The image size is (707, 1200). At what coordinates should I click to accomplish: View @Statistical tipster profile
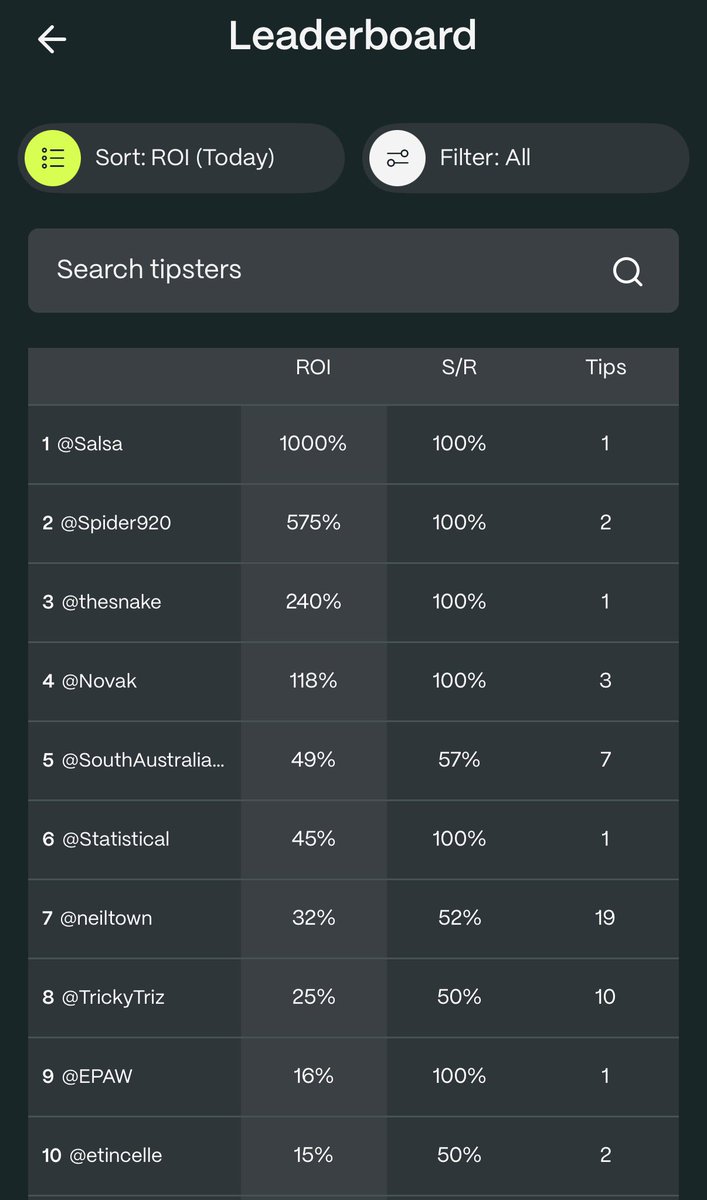click(x=353, y=839)
